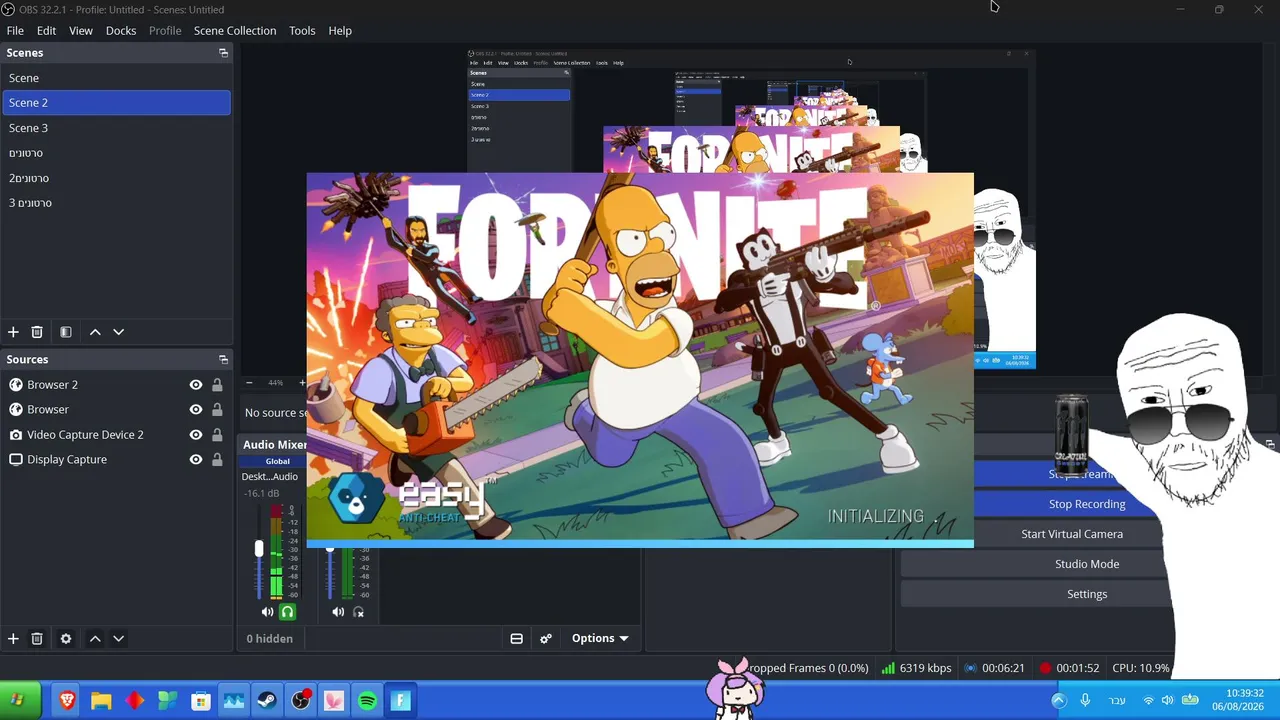Click the "CPU: 10.9%" status readout
1280x720 pixels.
pyautogui.click(x=1141, y=668)
